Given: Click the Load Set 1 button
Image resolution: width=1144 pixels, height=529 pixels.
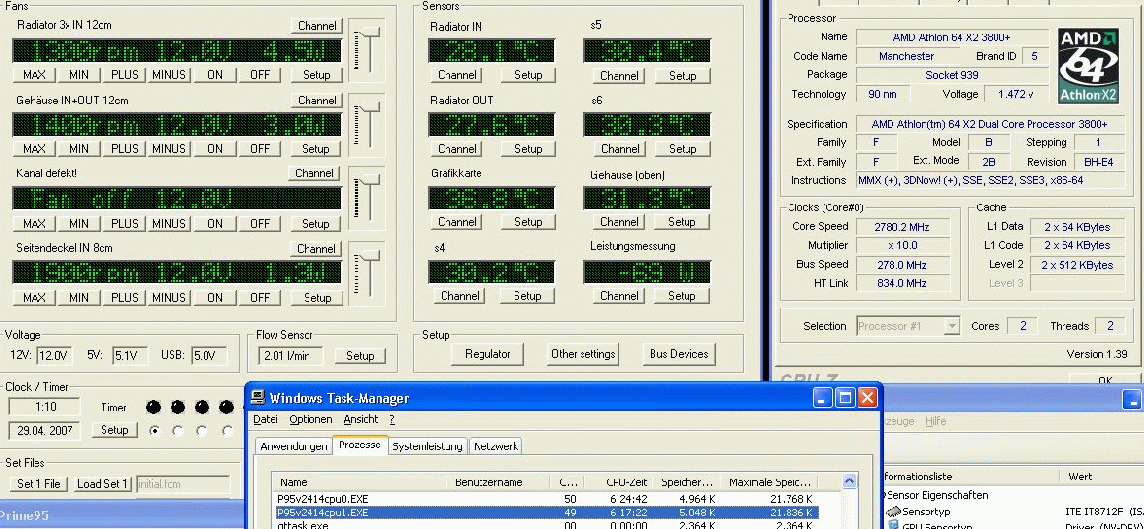Looking at the screenshot, I should coord(103,484).
